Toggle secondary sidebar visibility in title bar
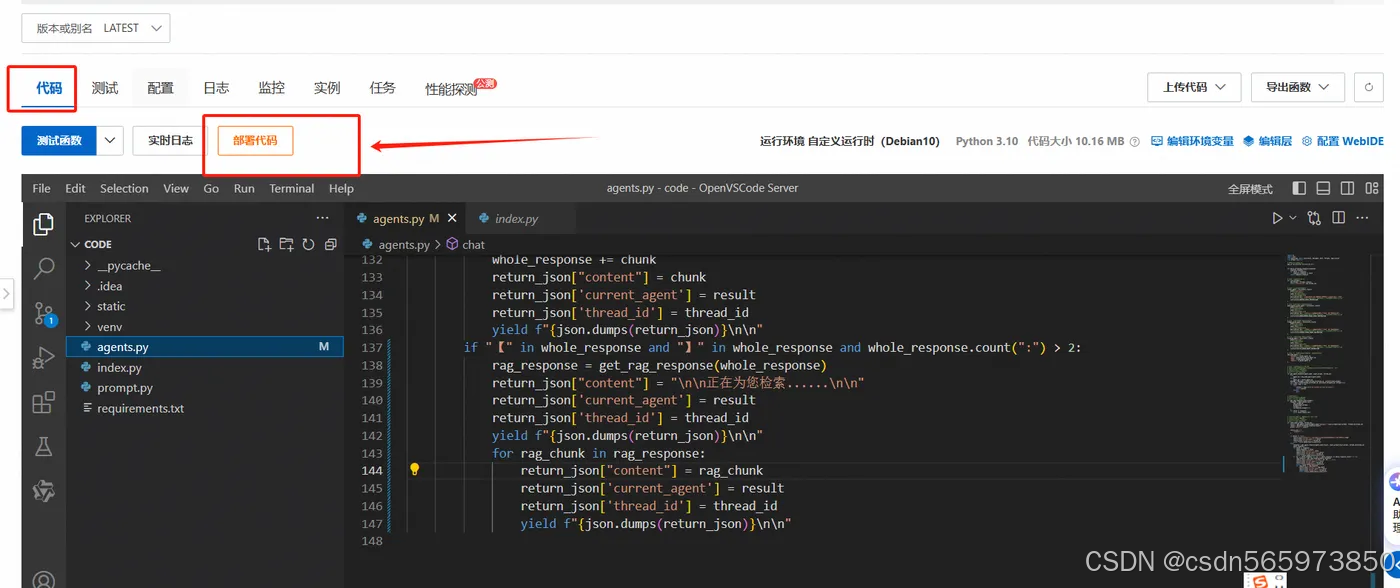Screen dimensions: 1400x588 [x=1347, y=188]
